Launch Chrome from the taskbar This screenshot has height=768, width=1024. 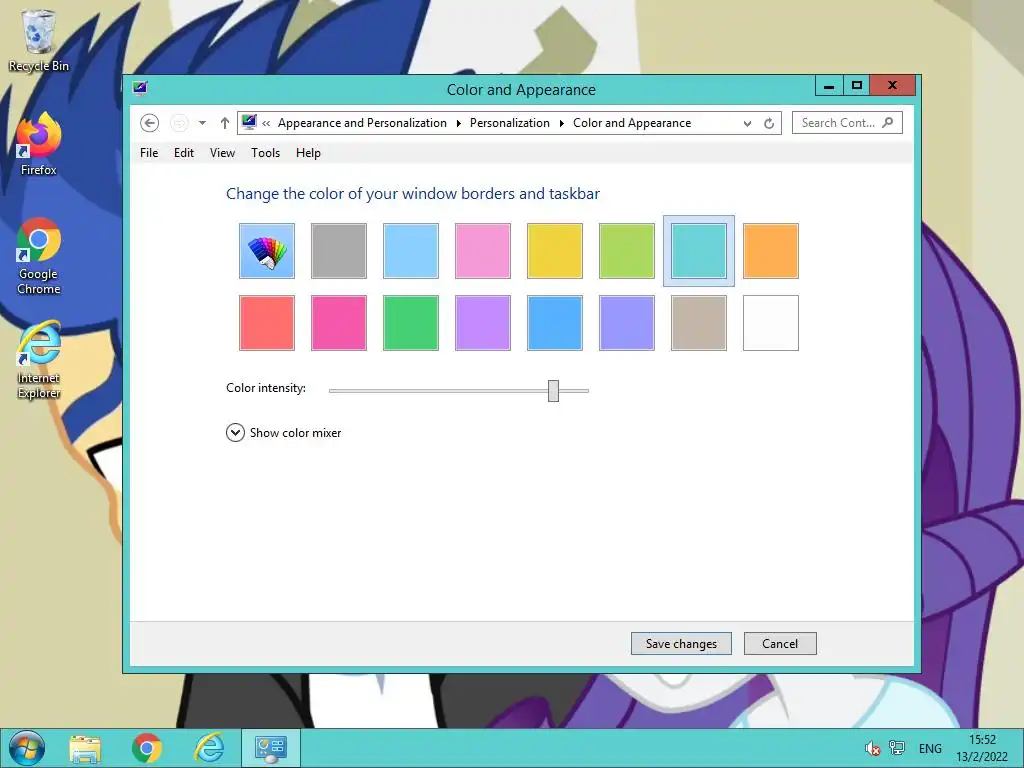(147, 748)
